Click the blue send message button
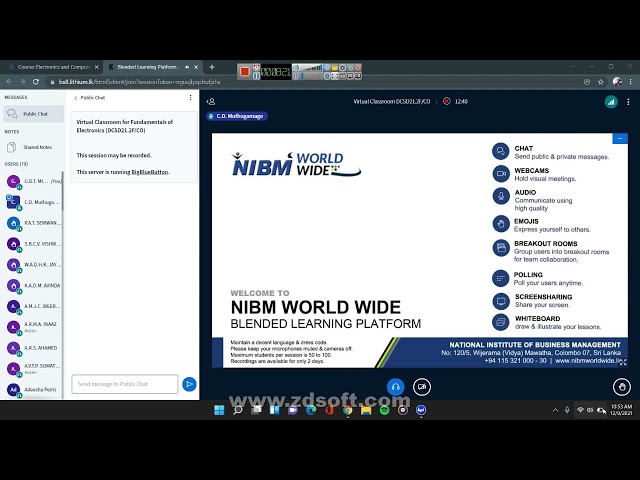 (189, 384)
